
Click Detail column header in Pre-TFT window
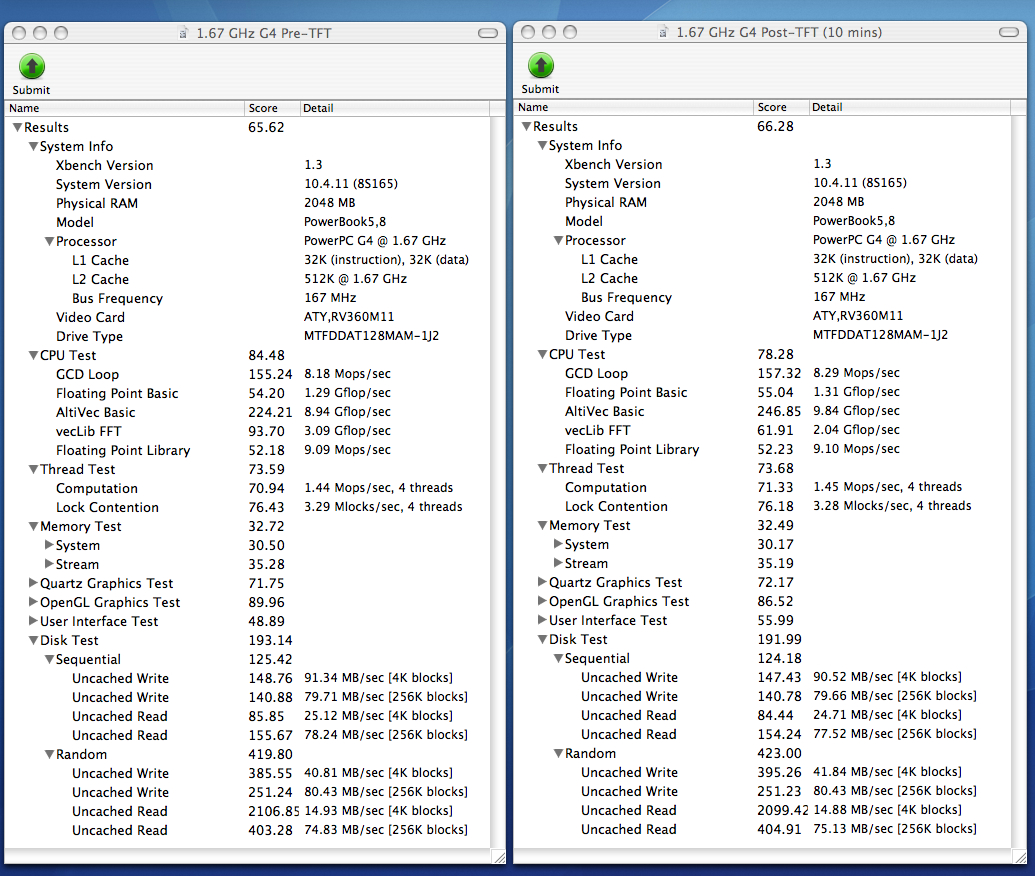pyautogui.click(x=394, y=108)
